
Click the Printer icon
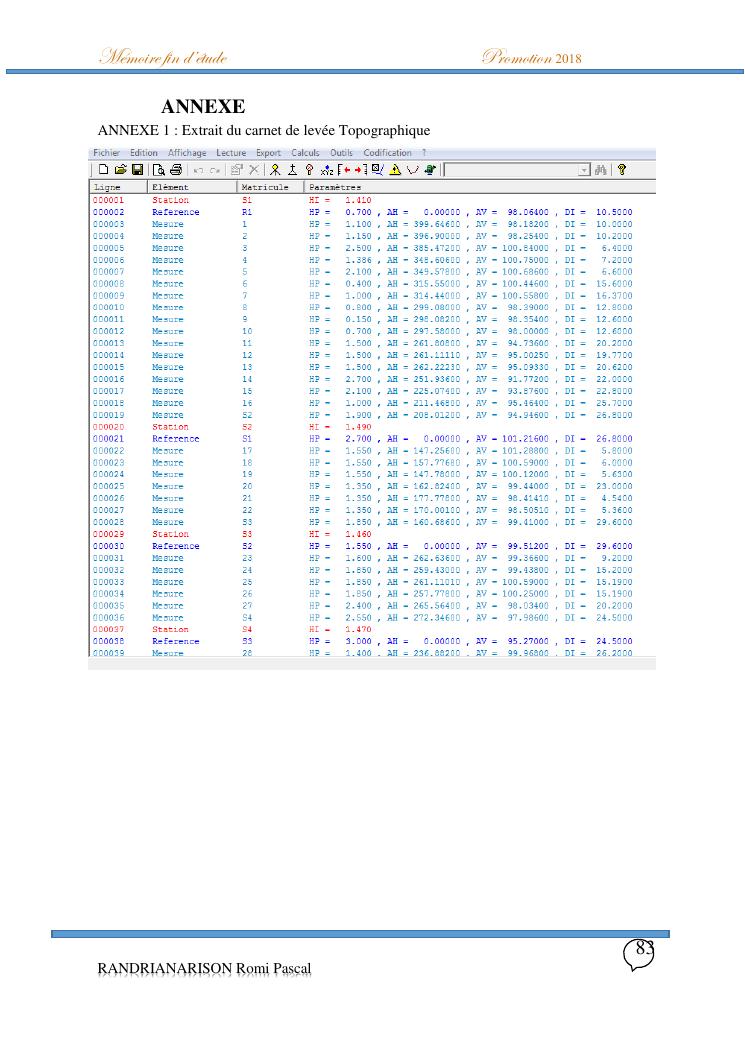[x=176, y=170]
